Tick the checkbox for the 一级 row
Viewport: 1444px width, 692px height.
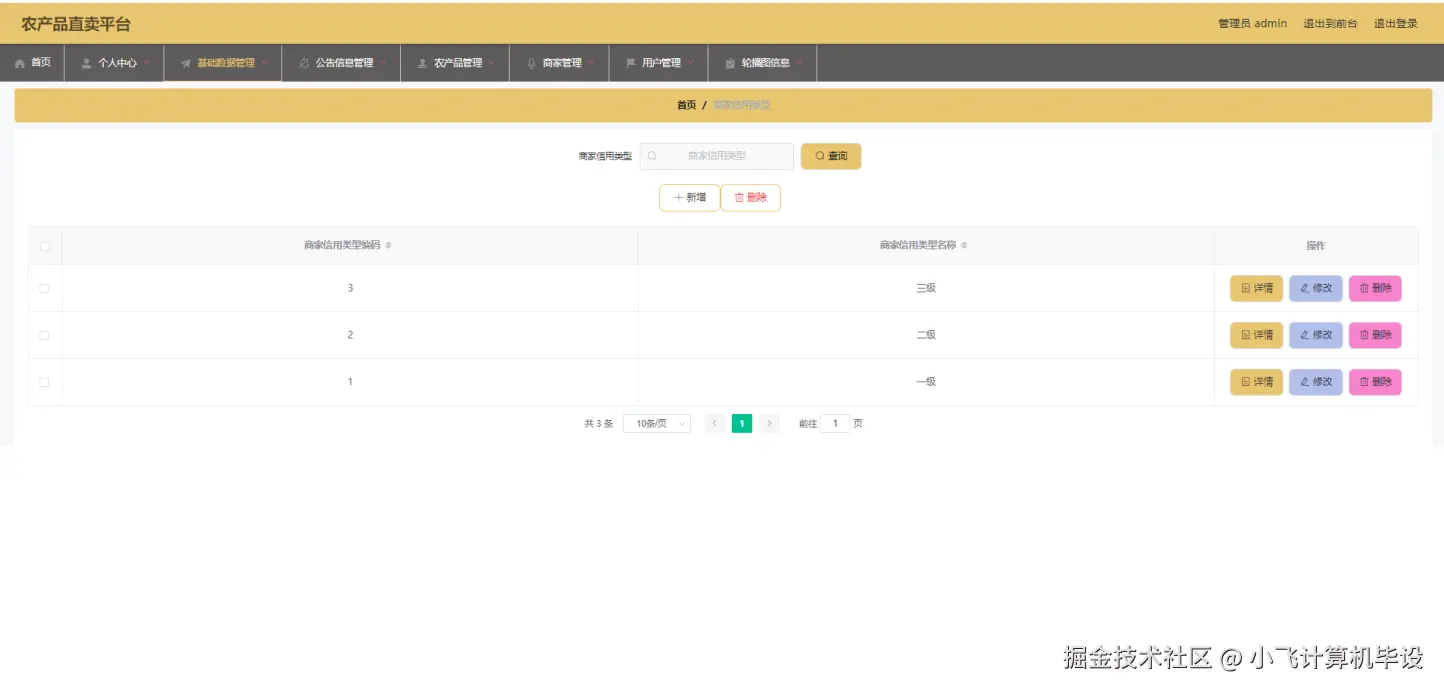[44, 382]
